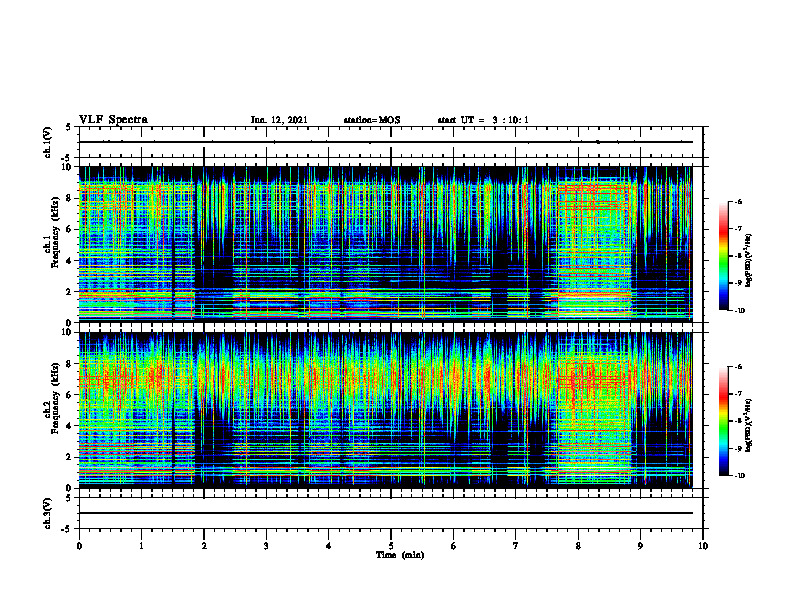The image size is (792, 612).
Task: Click the ch.1 color bar log(PSD) label
Action: pos(749,261)
